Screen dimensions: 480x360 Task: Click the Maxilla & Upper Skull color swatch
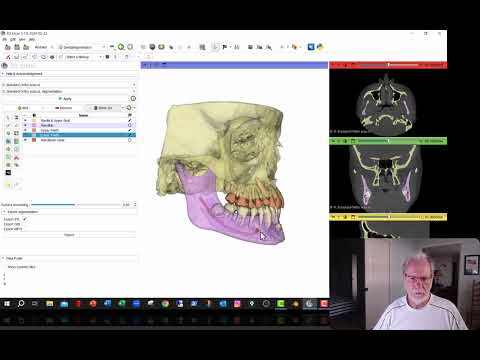coord(34,120)
